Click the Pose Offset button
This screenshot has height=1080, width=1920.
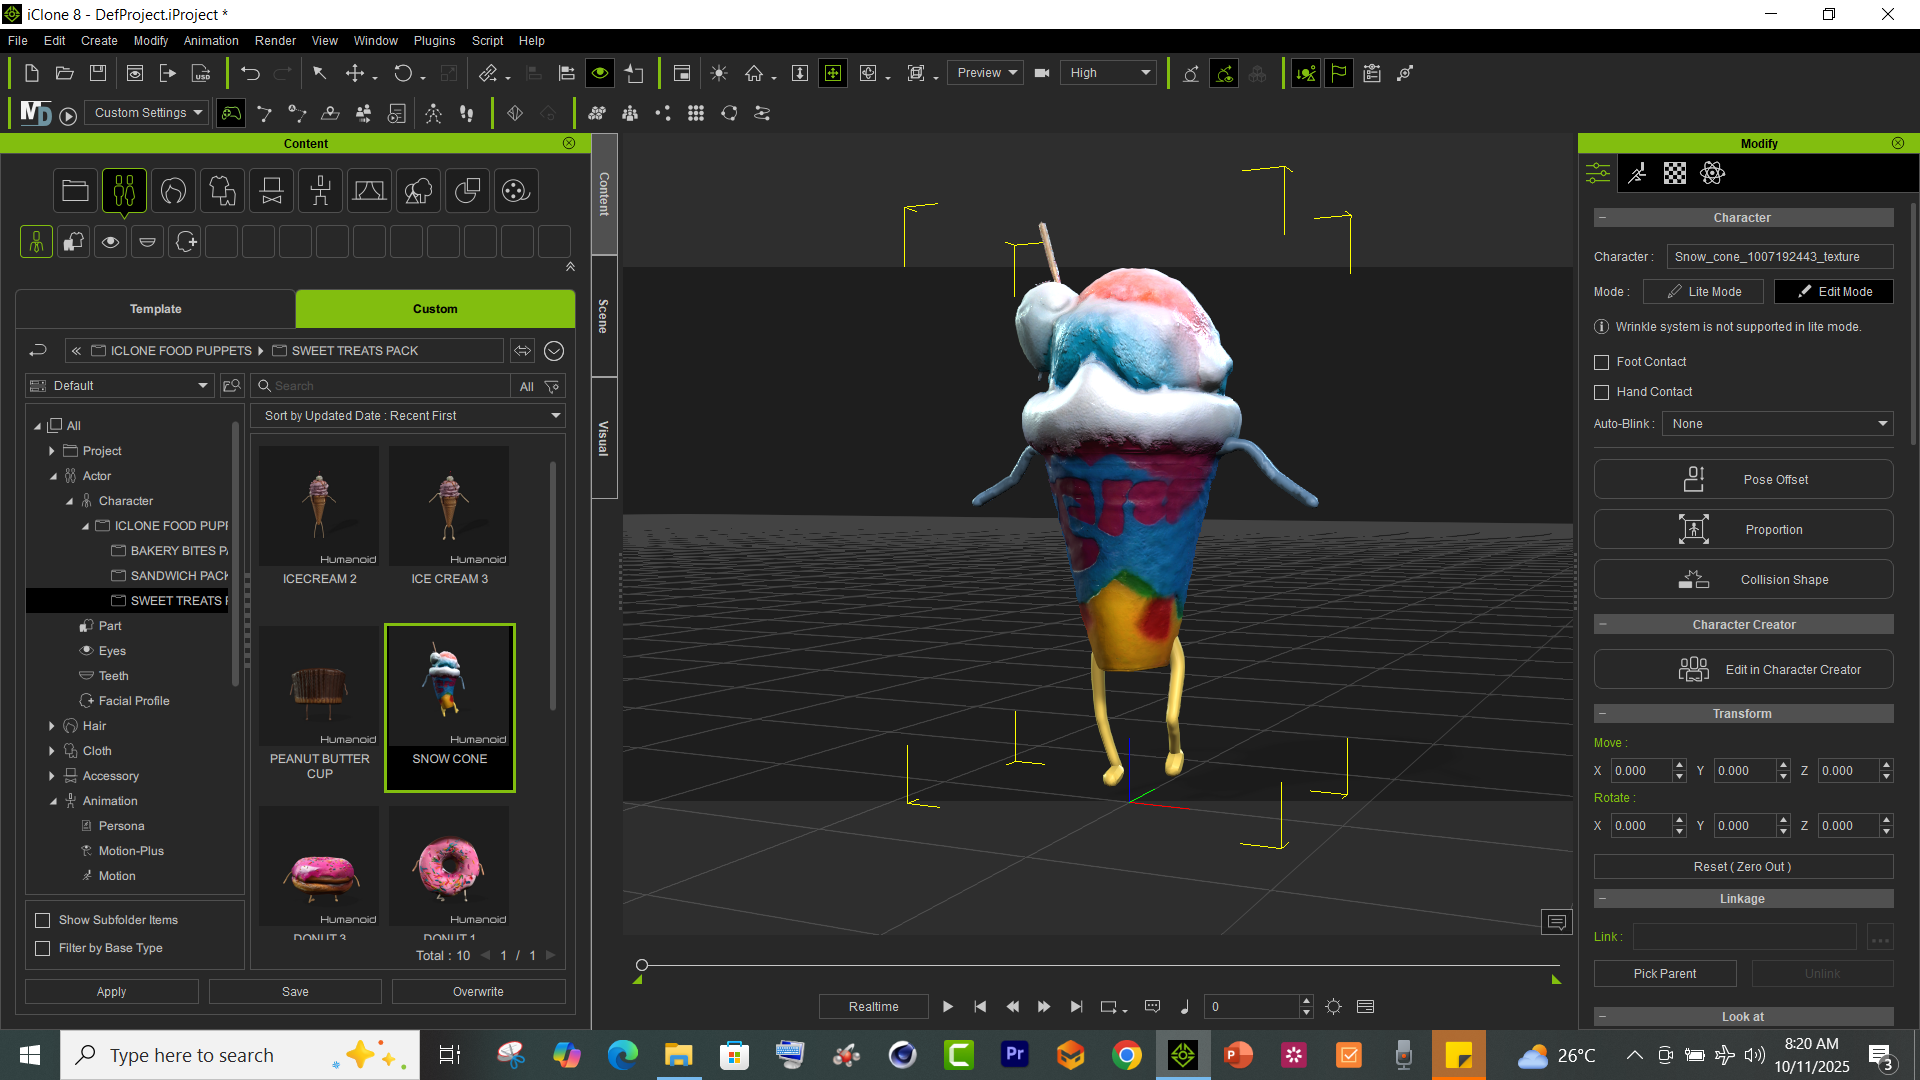[1743, 480]
